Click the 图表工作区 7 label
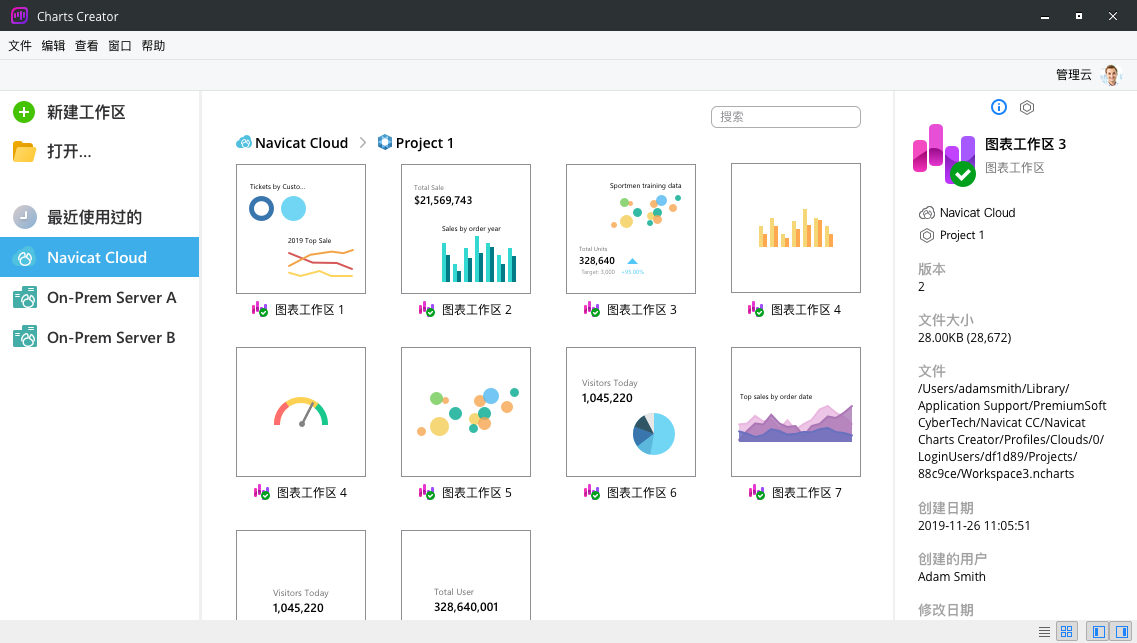This screenshot has height=643, width=1137. pyautogui.click(x=806, y=492)
